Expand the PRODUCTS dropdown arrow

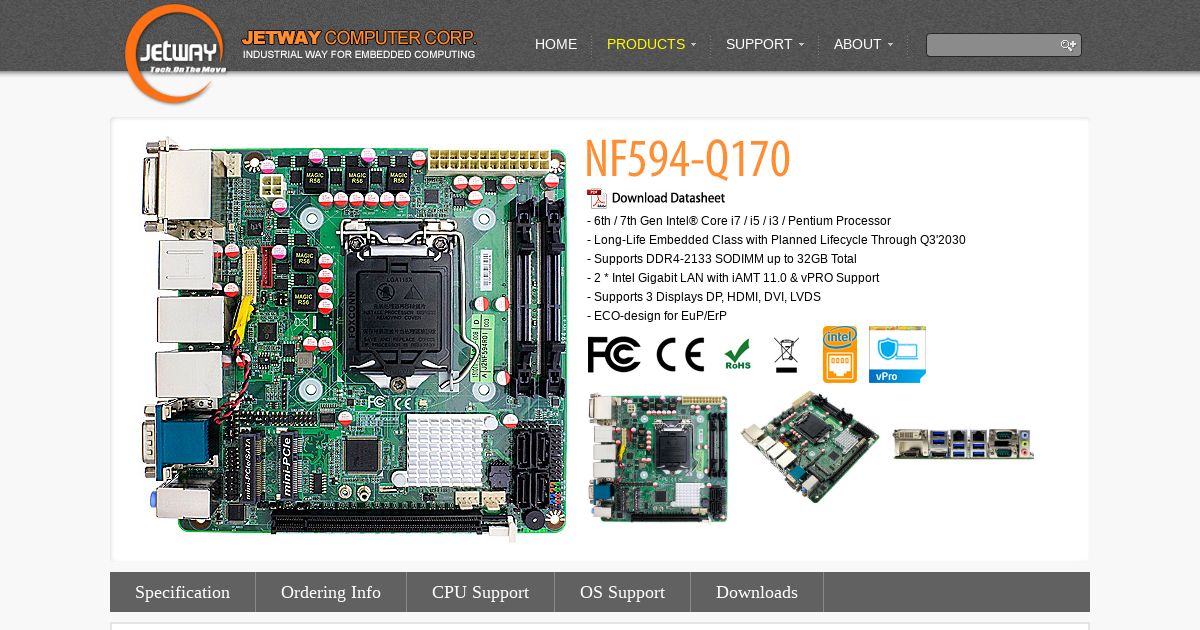click(x=693, y=45)
